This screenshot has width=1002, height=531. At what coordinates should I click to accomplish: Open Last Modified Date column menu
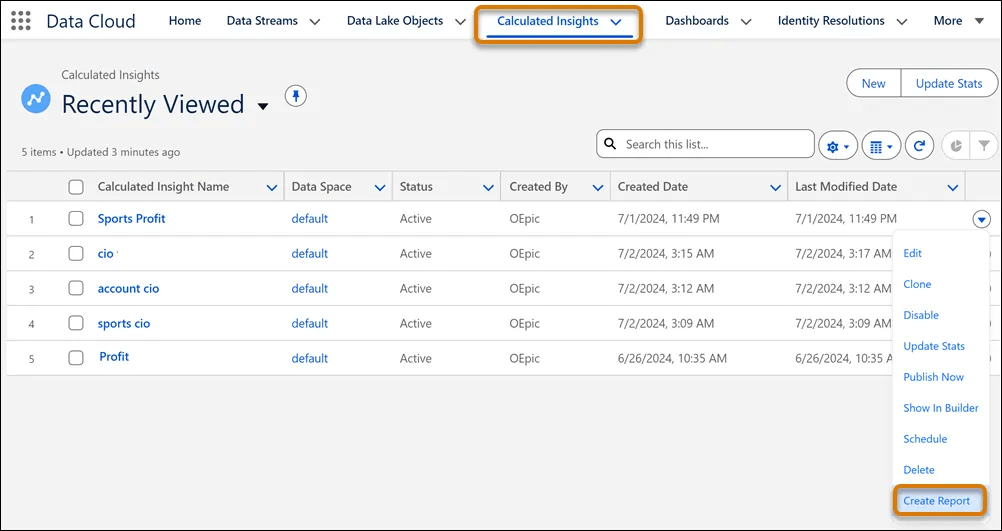(x=953, y=188)
